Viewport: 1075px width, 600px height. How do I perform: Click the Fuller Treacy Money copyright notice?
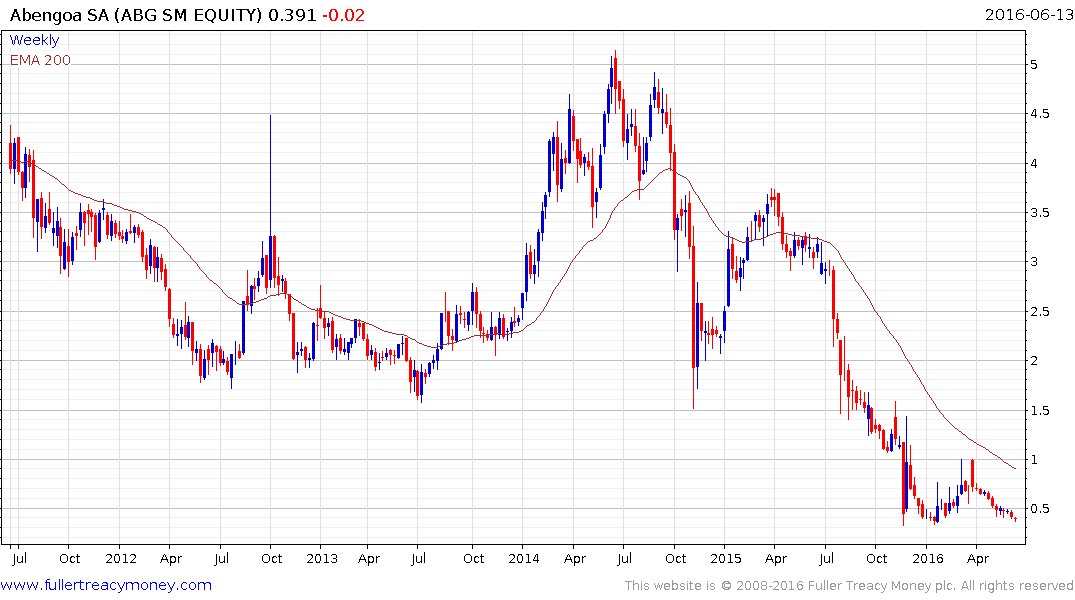click(849, 586)
